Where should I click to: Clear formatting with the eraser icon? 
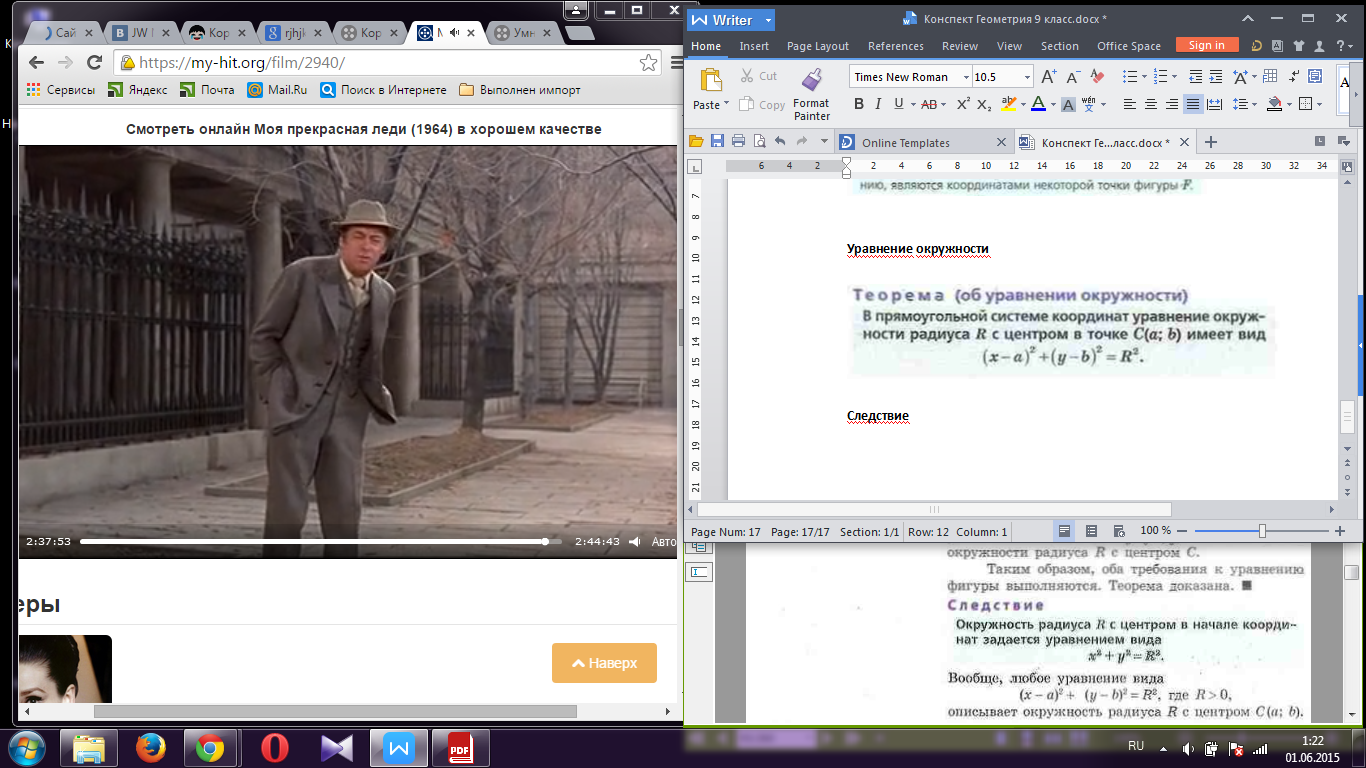point(1097,76)
